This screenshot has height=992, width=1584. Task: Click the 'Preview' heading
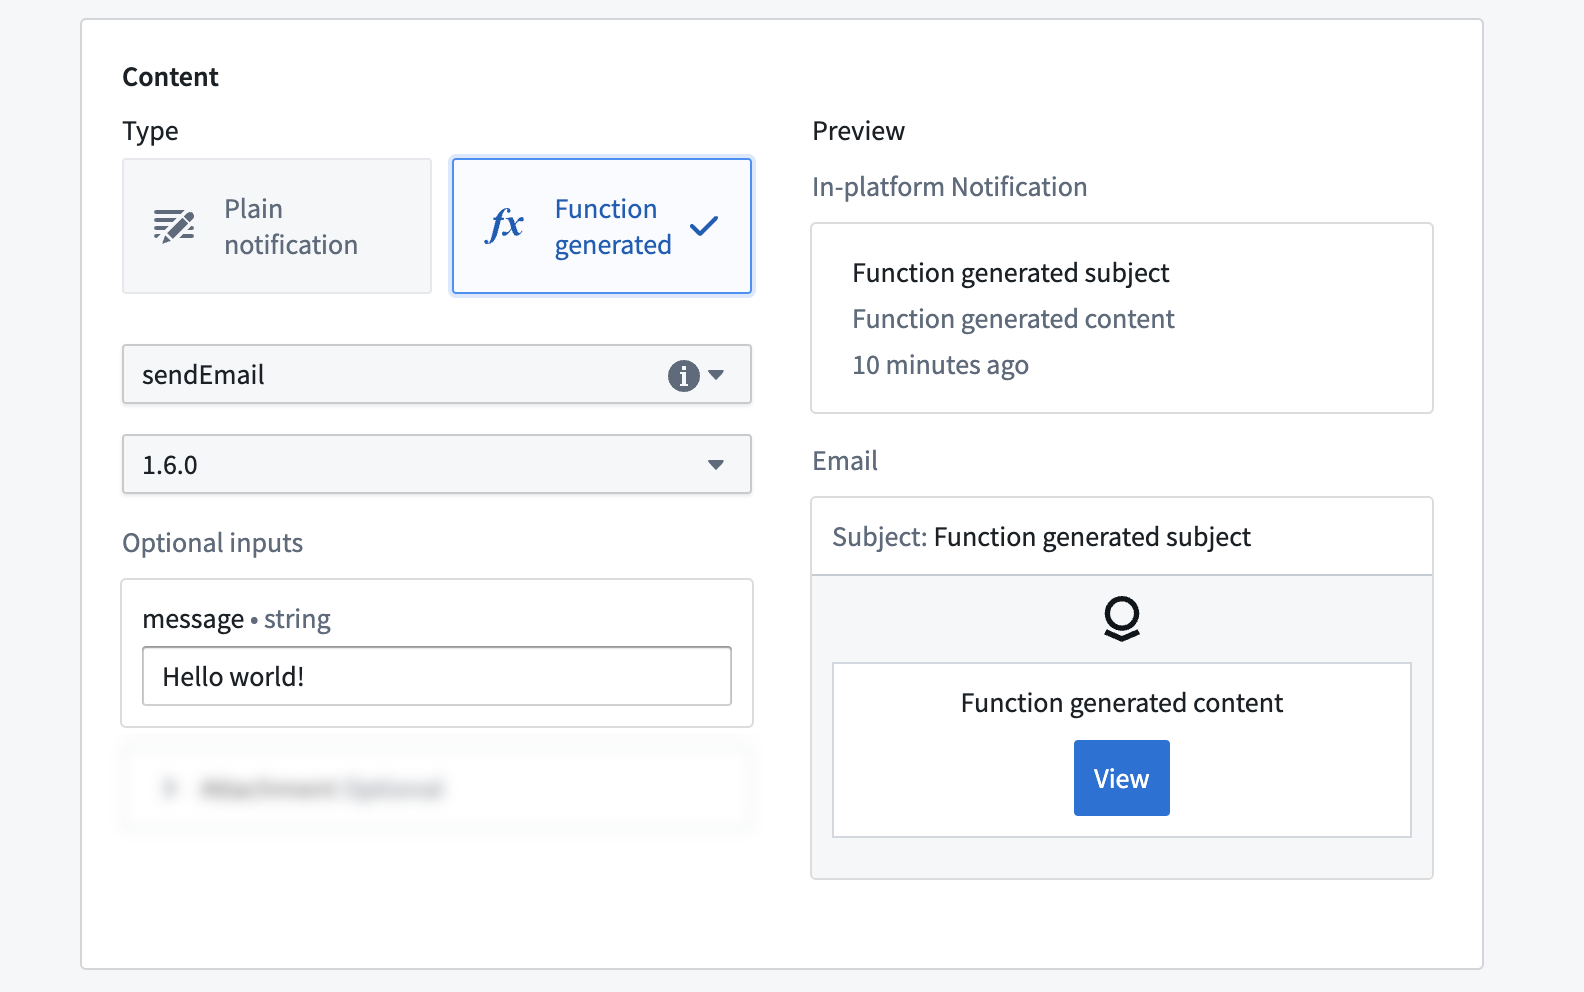(858, 131)
